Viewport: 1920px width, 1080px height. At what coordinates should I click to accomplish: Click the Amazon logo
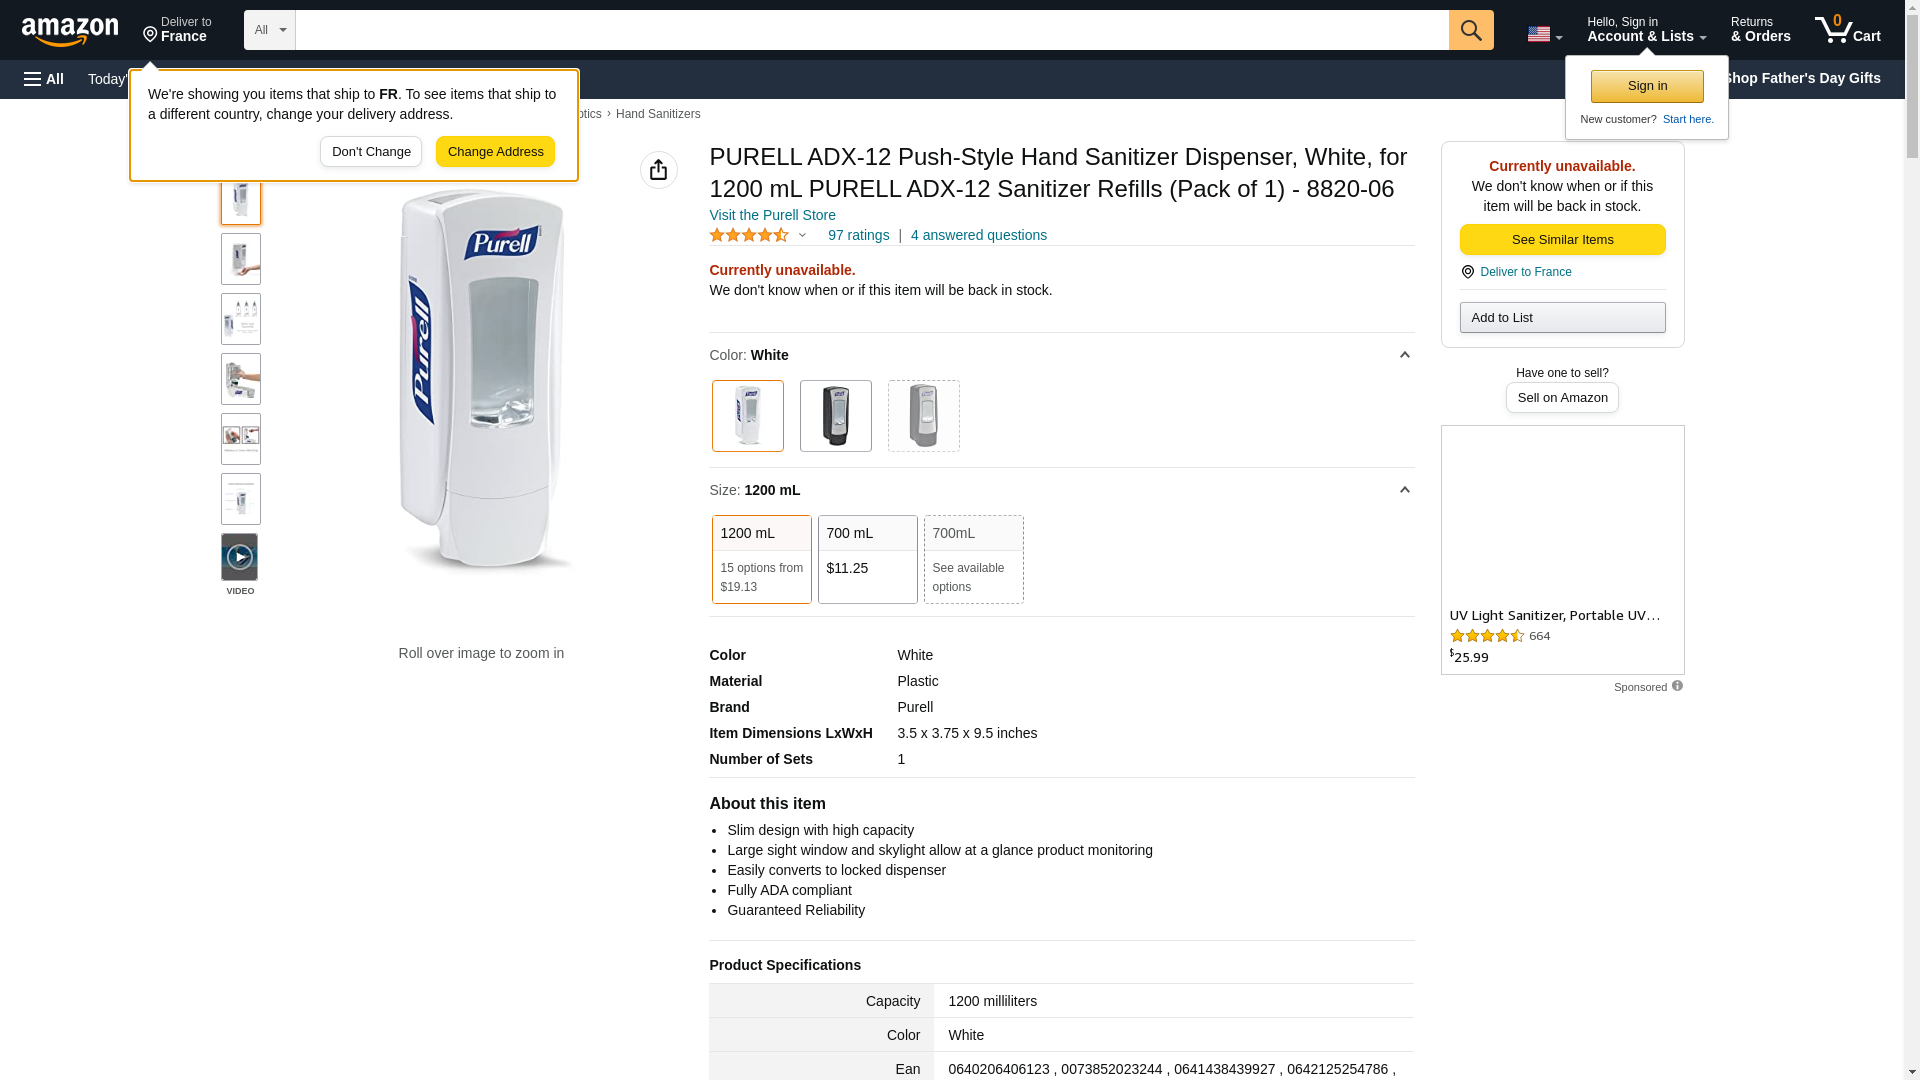click(70, 31)
